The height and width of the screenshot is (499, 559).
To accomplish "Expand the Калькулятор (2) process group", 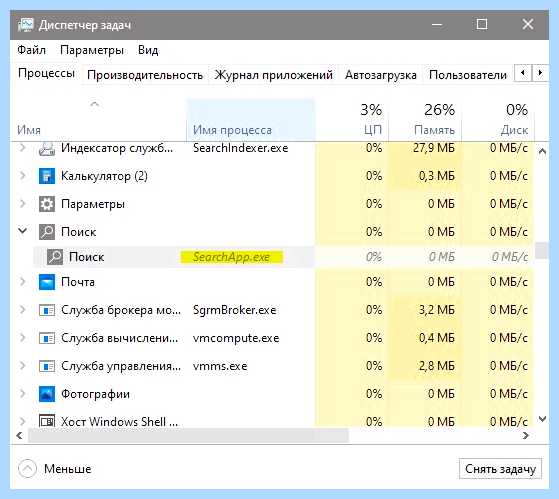I will click(22, 176).
